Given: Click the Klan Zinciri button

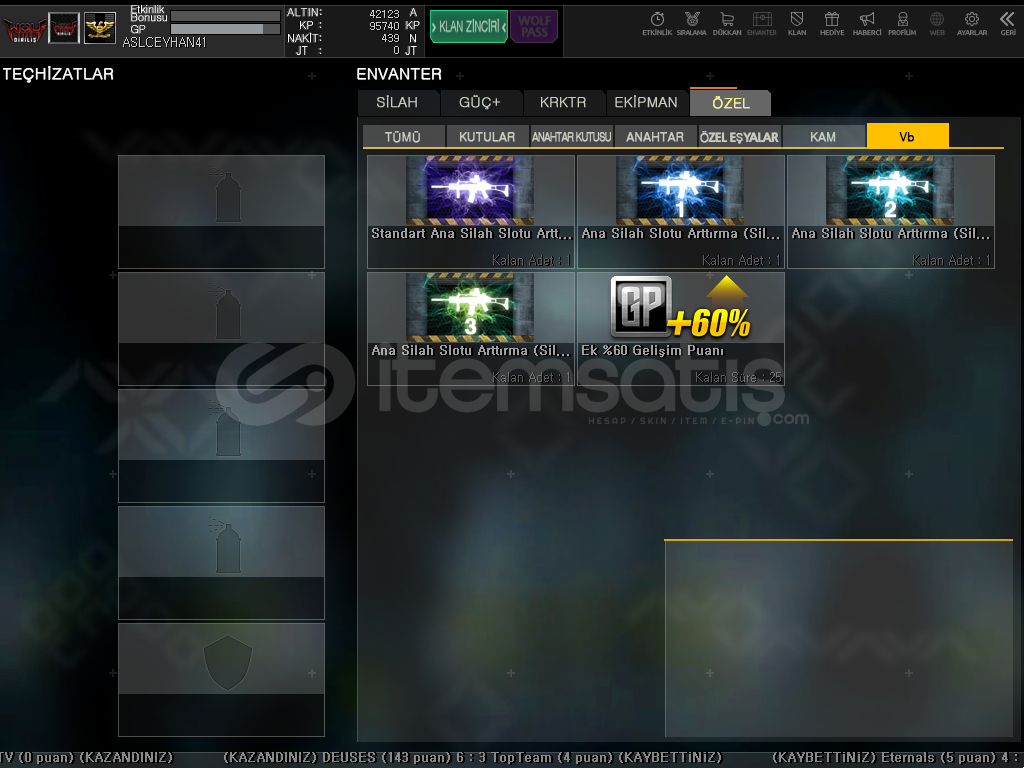Looking at the screenshot, I should (469, 27).
